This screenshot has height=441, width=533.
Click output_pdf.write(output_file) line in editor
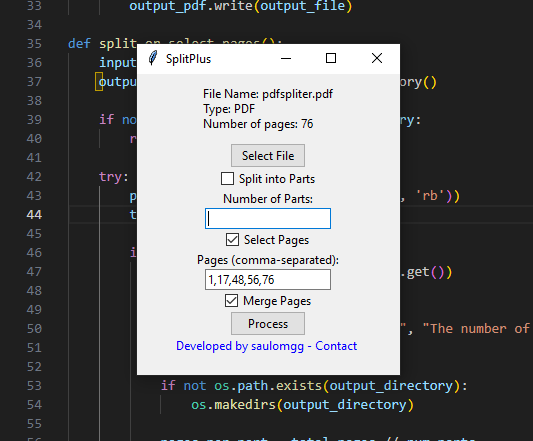241,6
